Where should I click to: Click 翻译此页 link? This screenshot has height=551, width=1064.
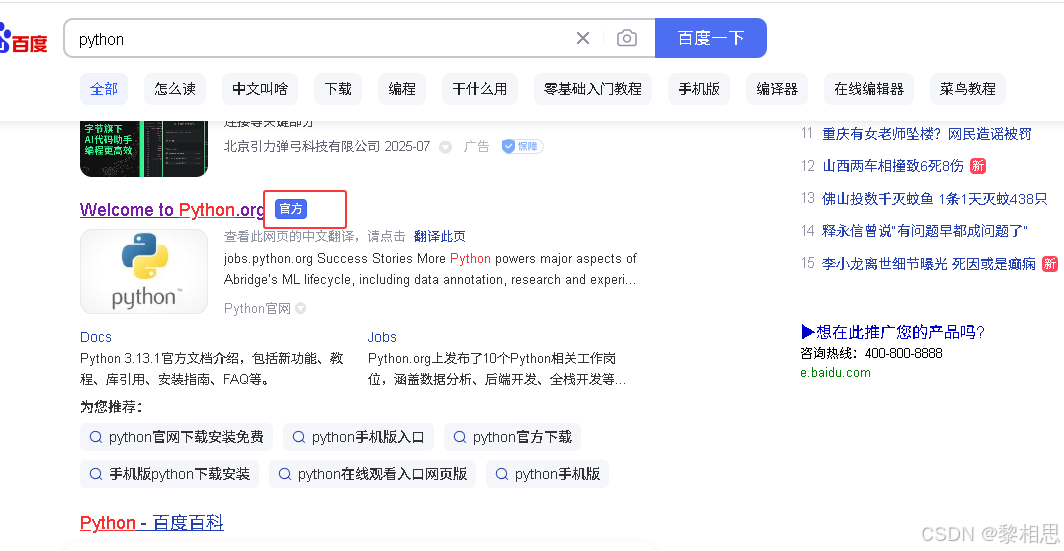(x=440, y=236)
